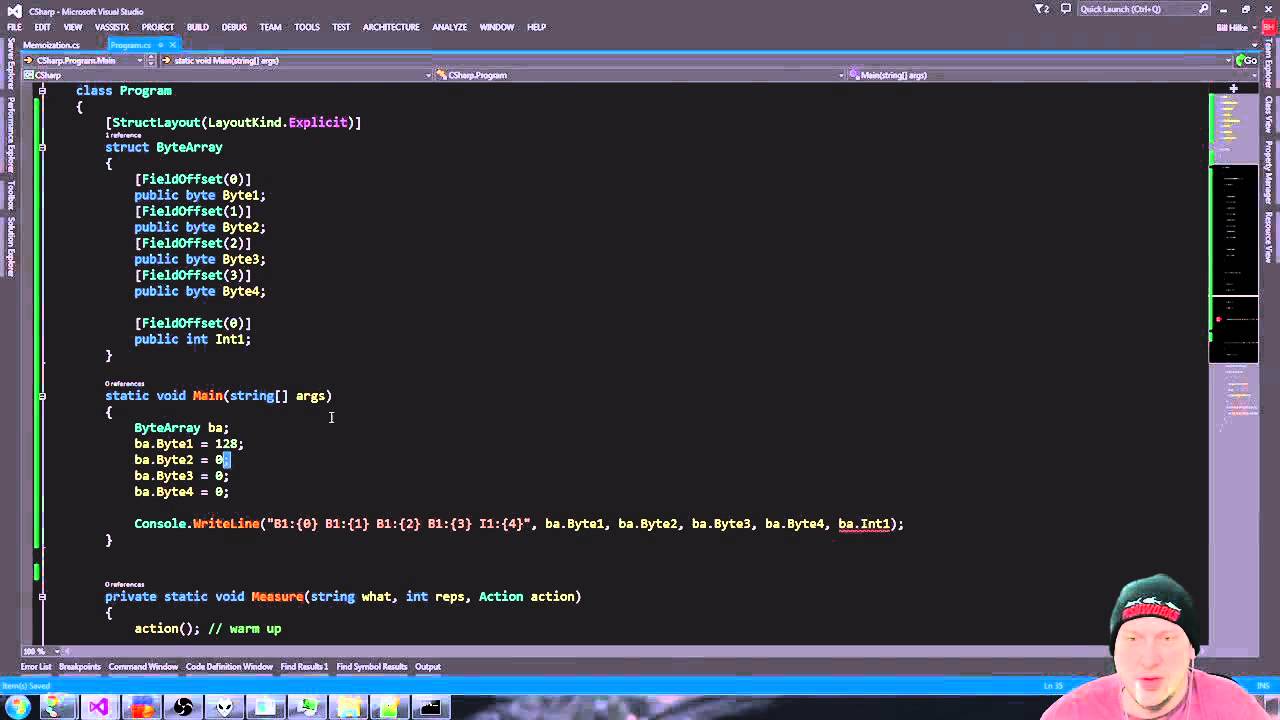Open the VASSISTX menu
Image resolution: width=1280 pixels, height=720 pixels.
tap(112, 27)
